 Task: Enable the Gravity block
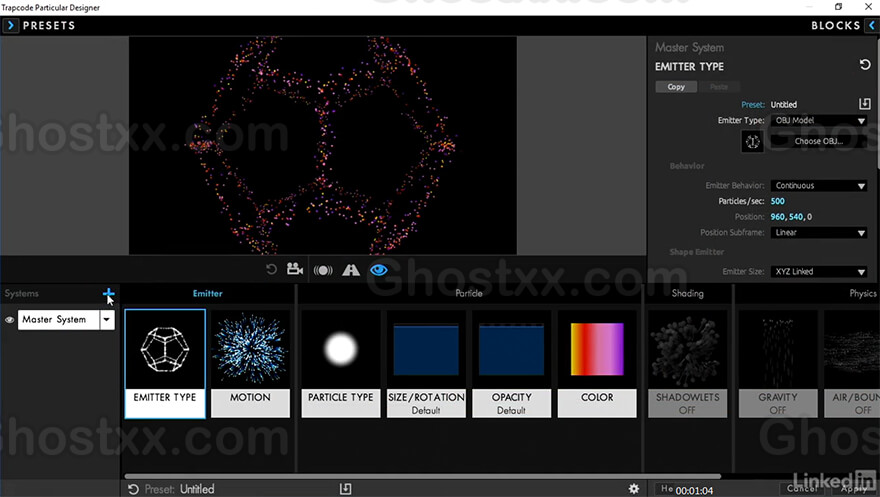click(778, 363)
